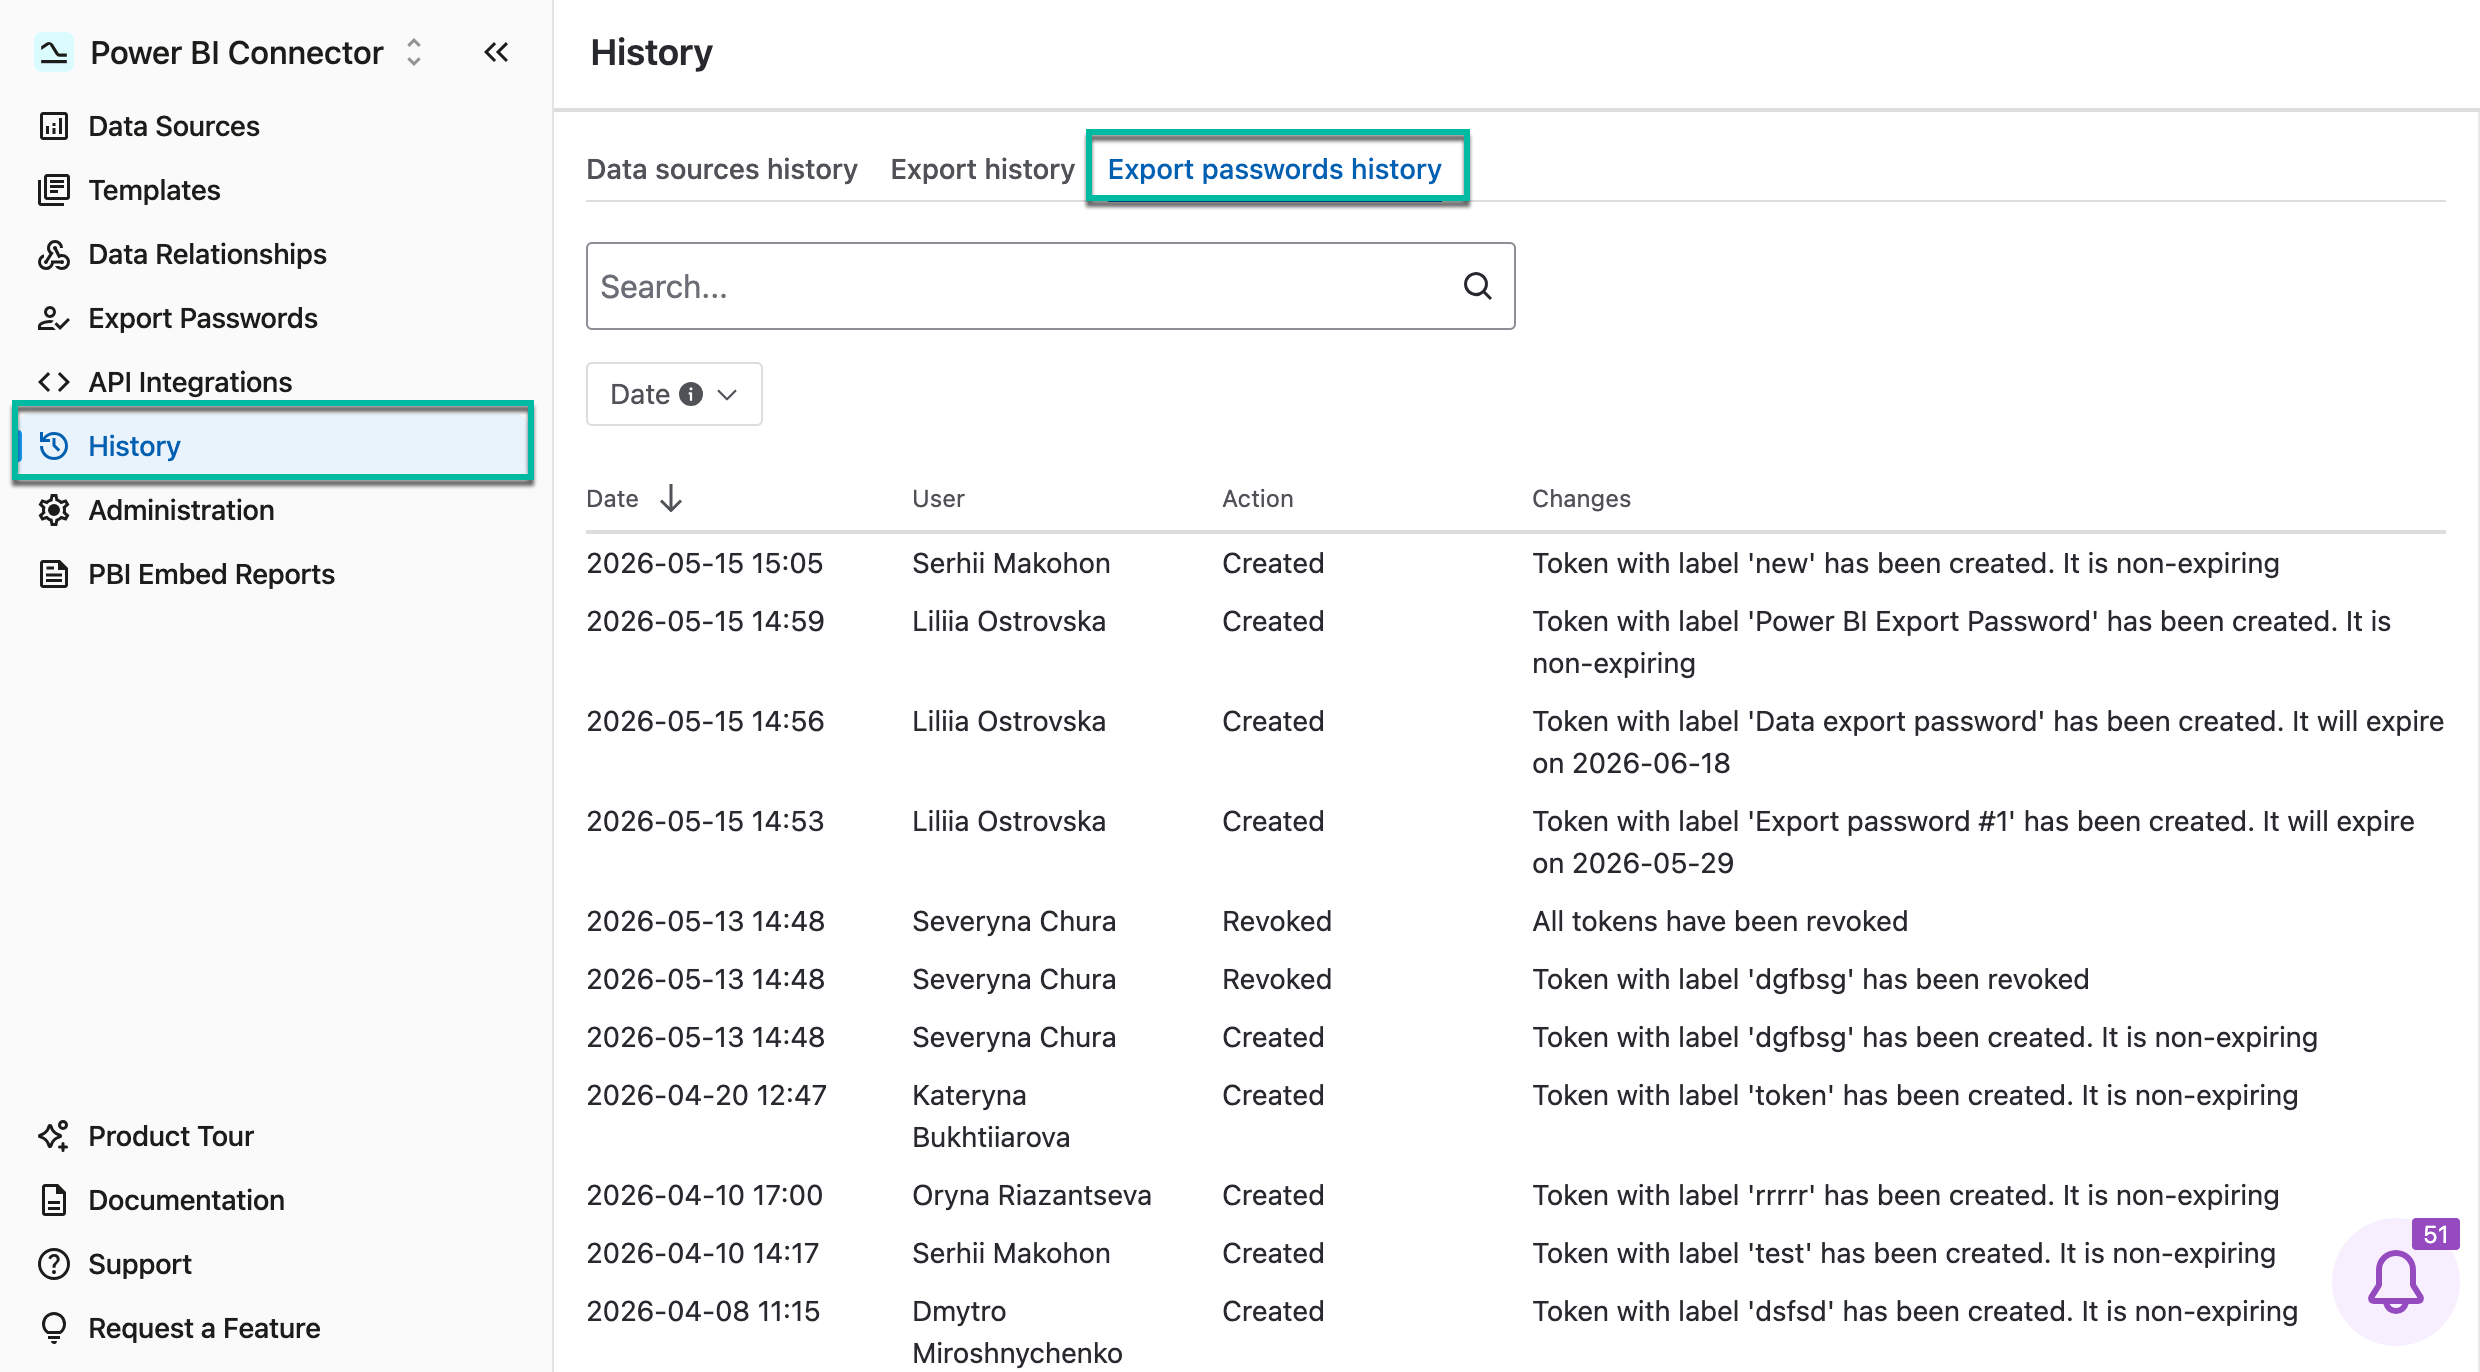2480x1372 pixels.
Task: Click the 'dgfbsg' has been created entry
Action: (x=1924, y=1037)
